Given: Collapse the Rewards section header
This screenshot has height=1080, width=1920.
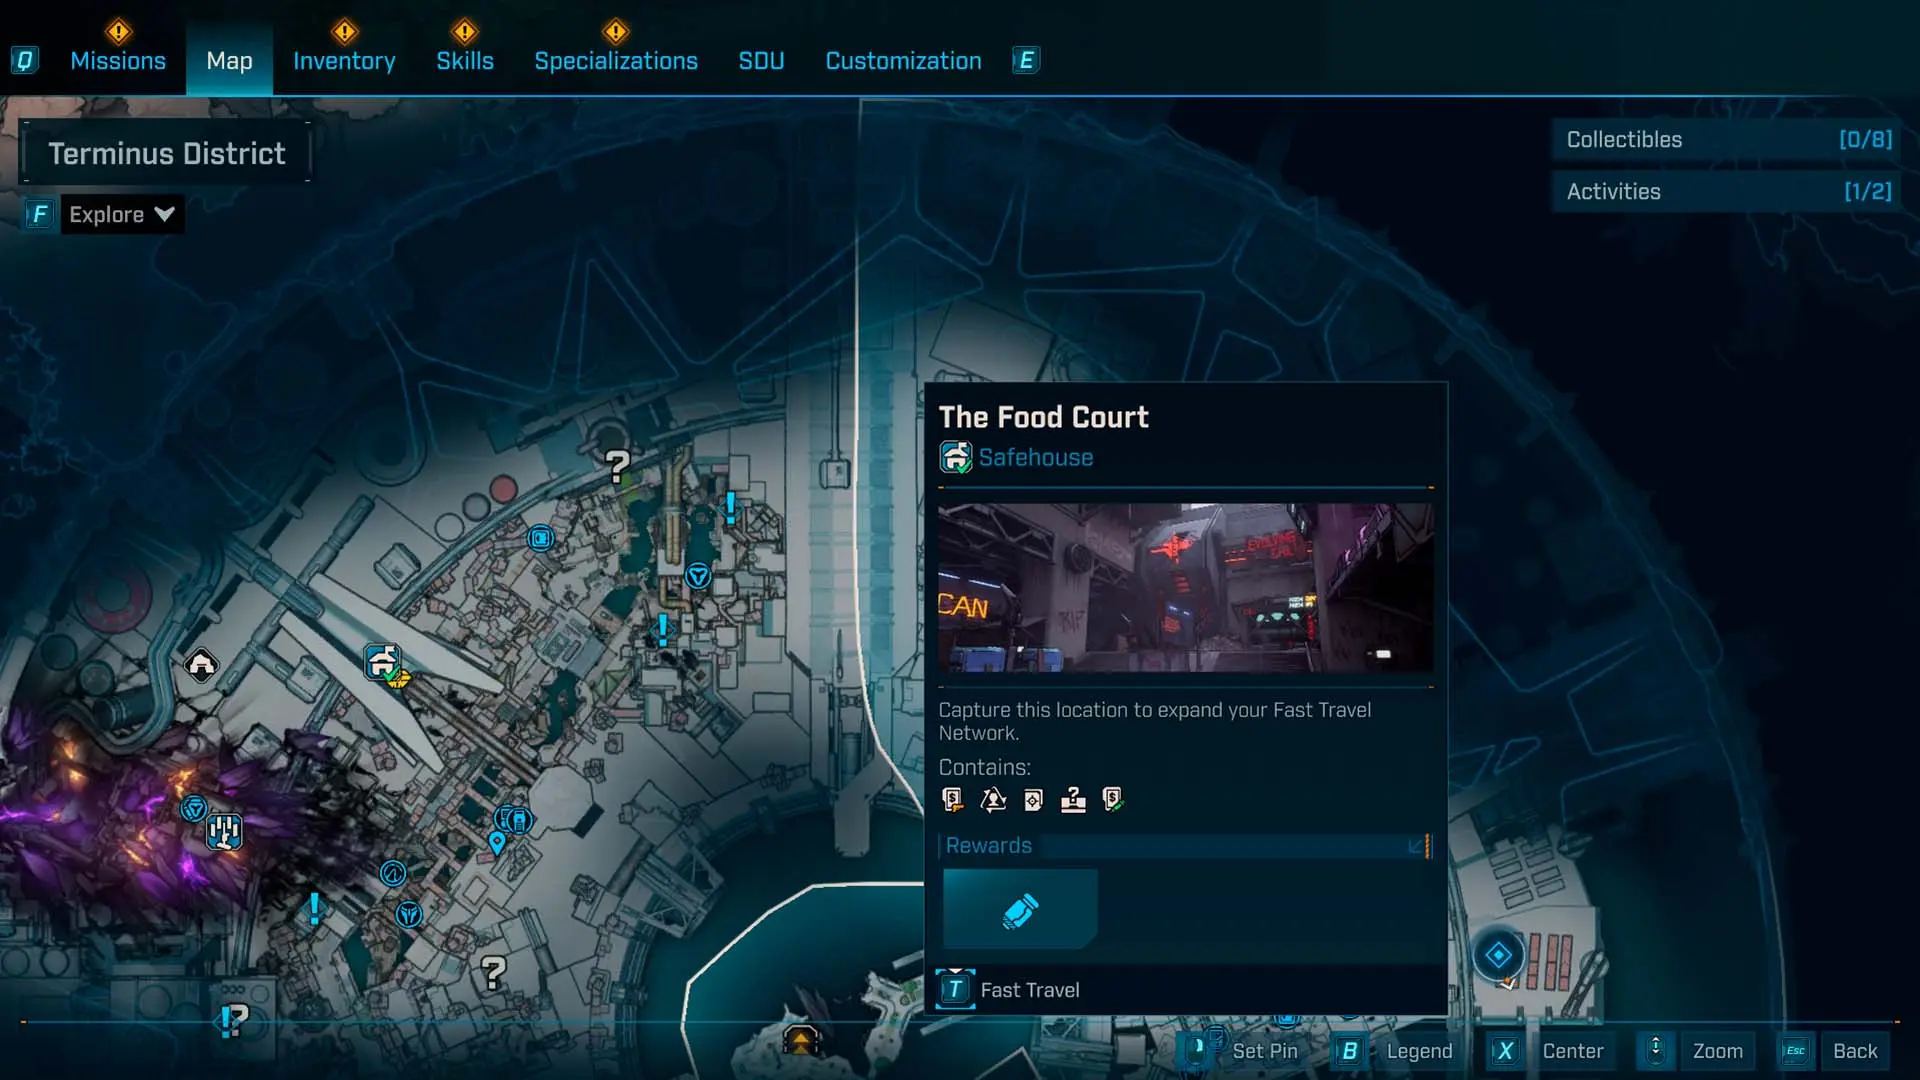Looking at the screenshot, I should tap(1185, 846).
